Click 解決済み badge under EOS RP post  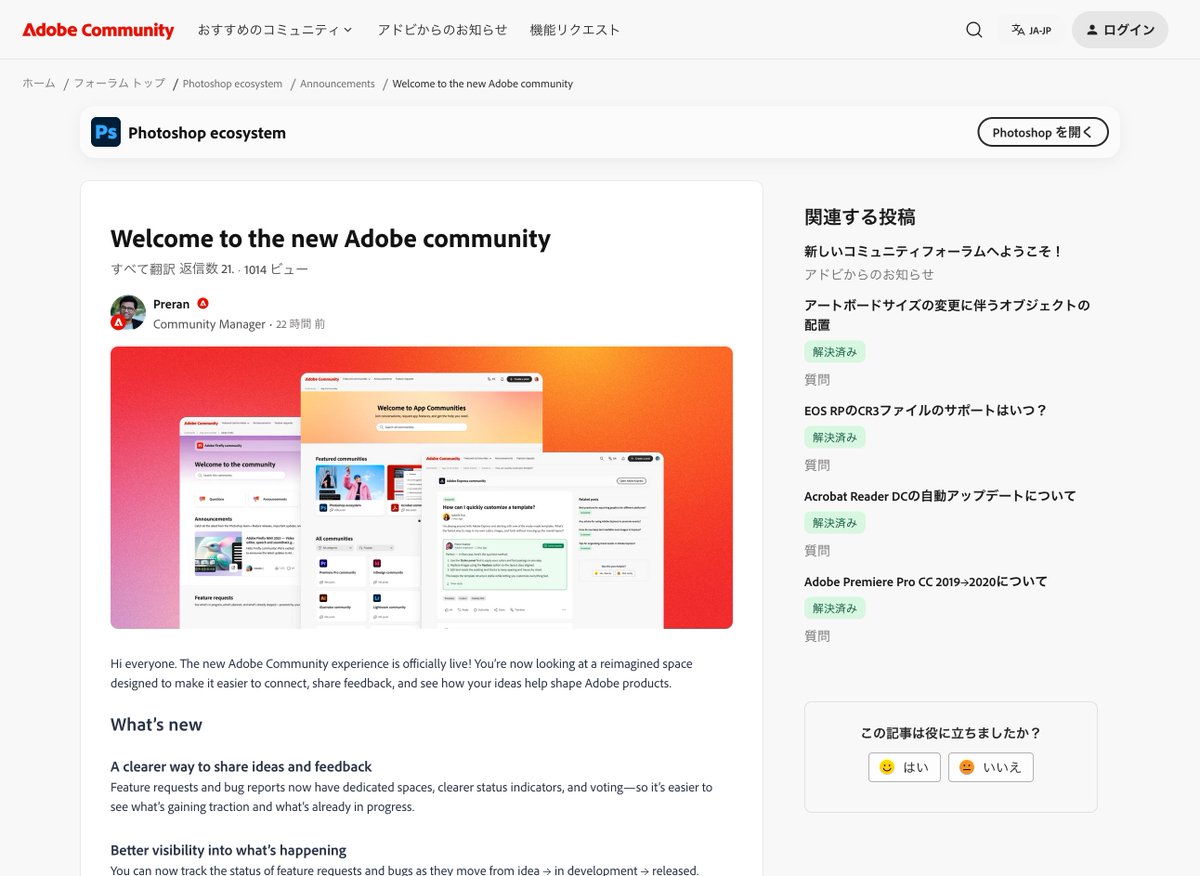(x=835, y=437)
